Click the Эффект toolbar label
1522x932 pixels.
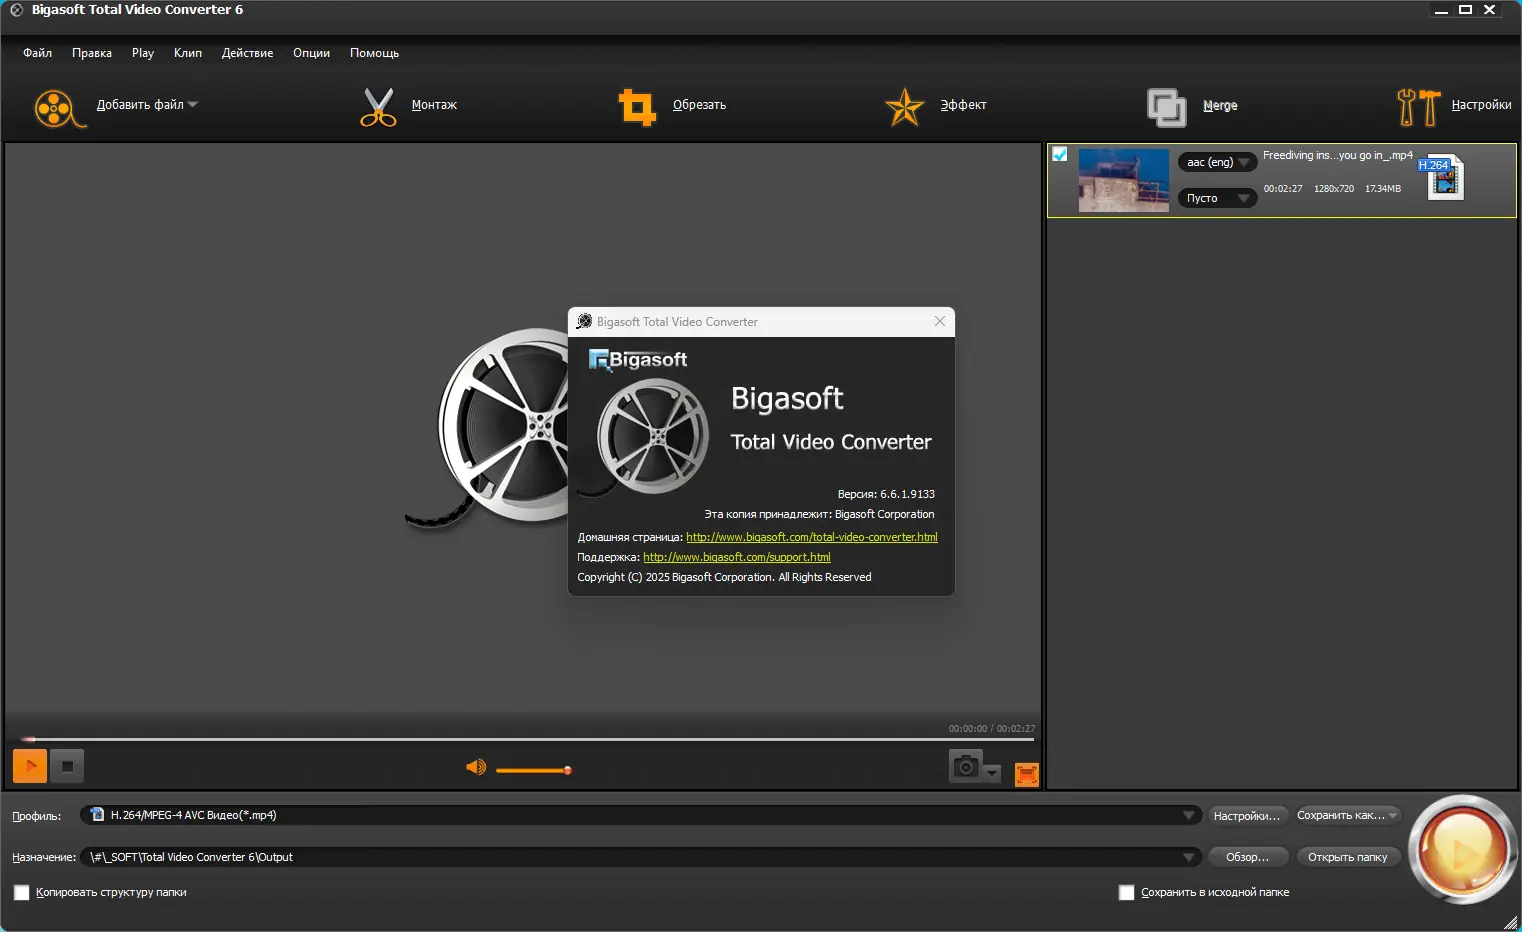(963, 105)
